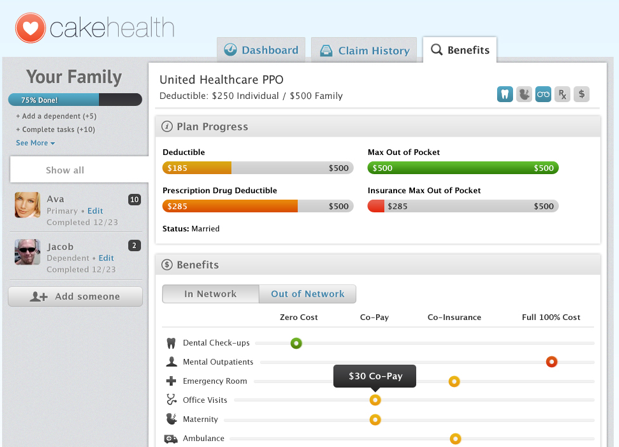
Task: Click the CakeHealth heart logo
Action: tap(31, 27)
